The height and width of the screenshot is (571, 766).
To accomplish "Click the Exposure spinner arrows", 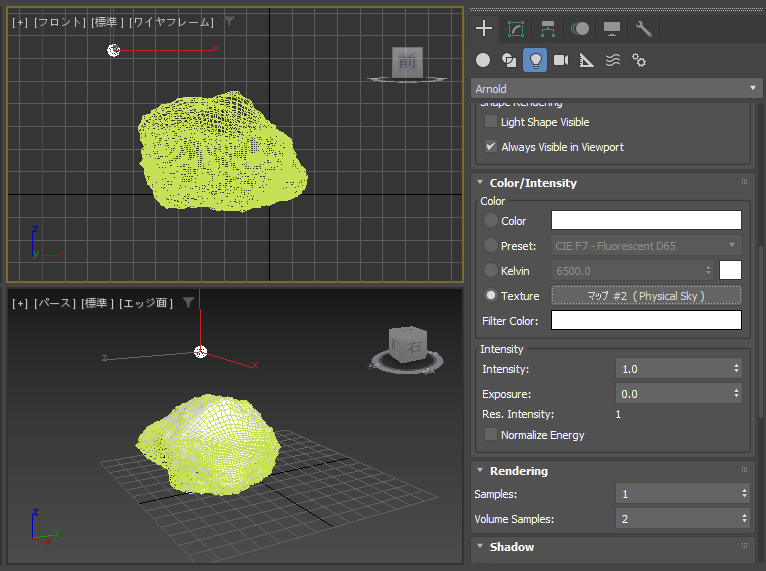I will pos(736,394).
